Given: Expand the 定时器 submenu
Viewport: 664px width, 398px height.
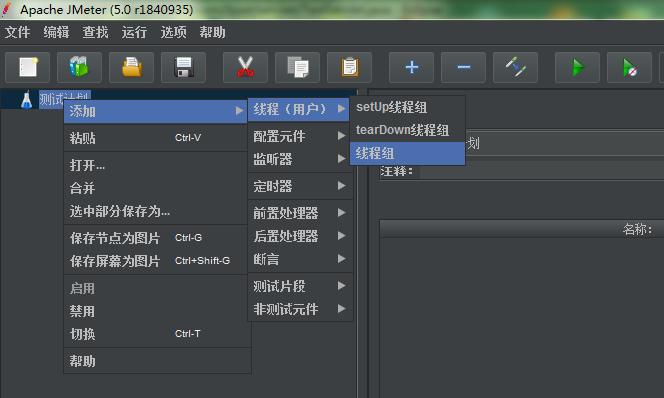Looking at the screenshot, I should 299,186.
